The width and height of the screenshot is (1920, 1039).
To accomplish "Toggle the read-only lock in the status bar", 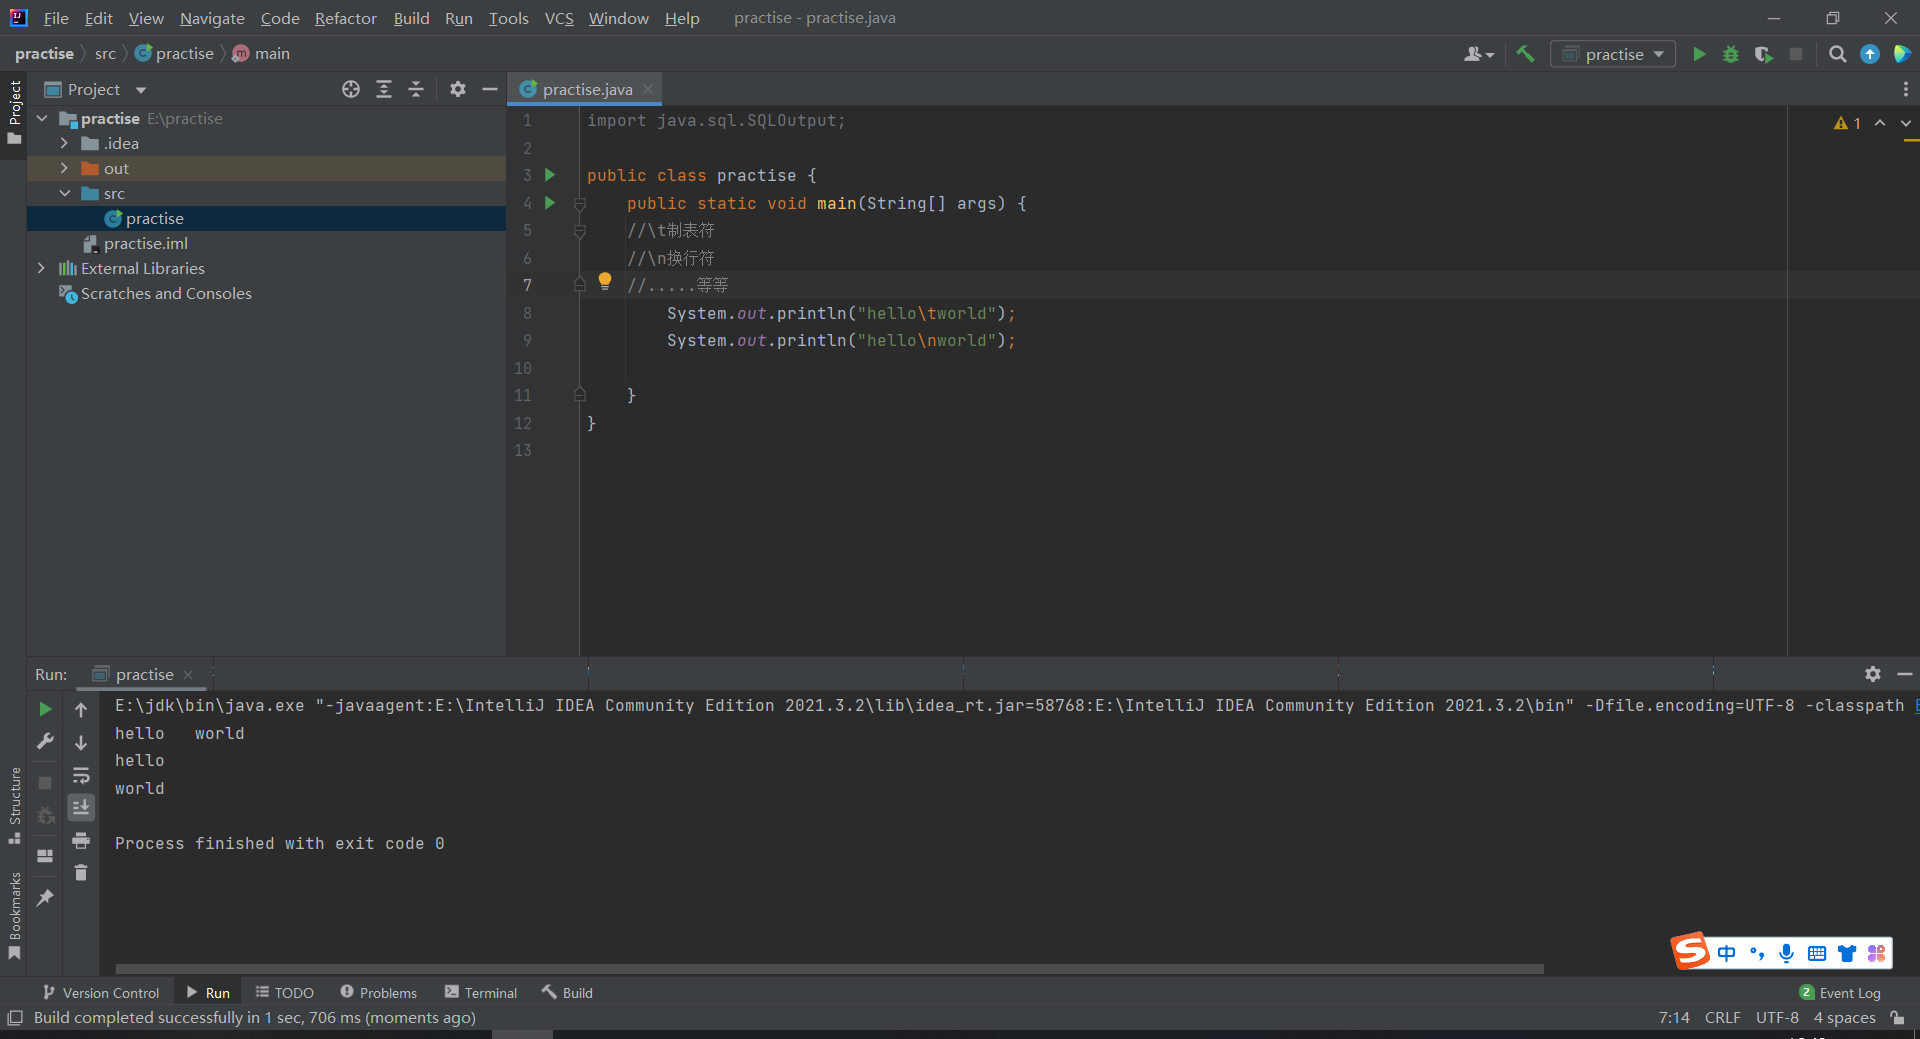I will pyautogui.click(x=1897, y=1018).
